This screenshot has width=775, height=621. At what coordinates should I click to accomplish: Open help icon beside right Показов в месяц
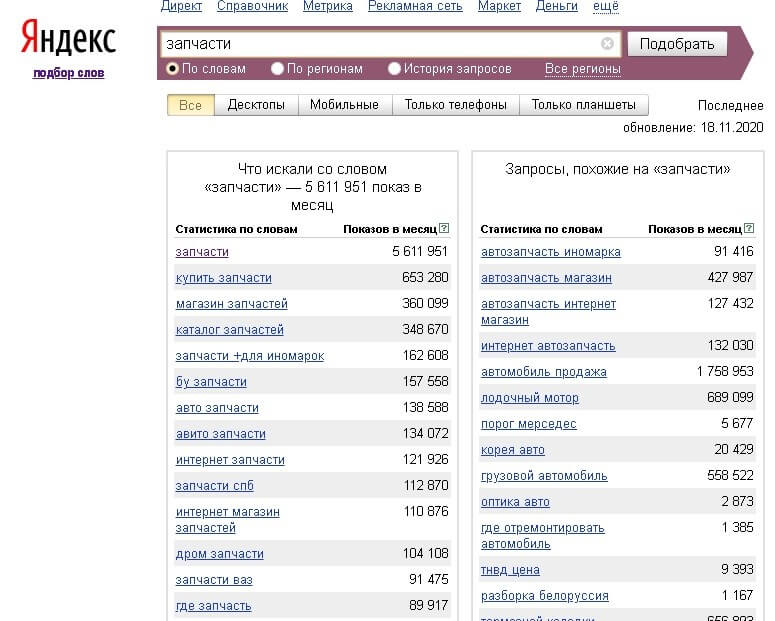[749, 228]
